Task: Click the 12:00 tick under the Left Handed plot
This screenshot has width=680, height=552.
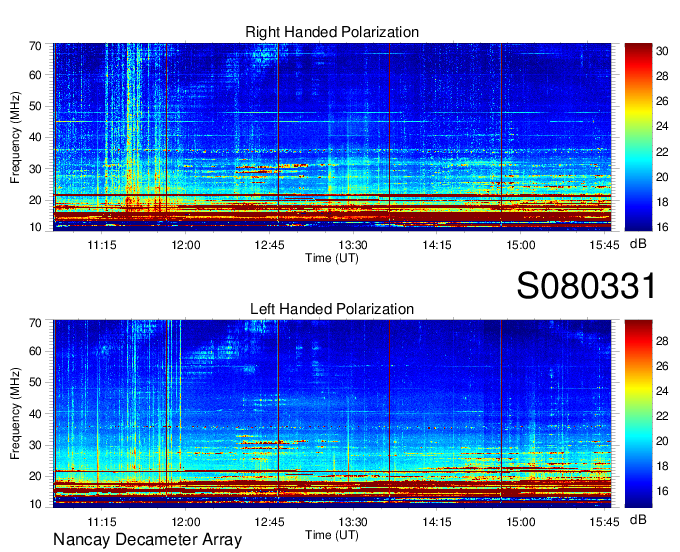Action: (186, 522)
